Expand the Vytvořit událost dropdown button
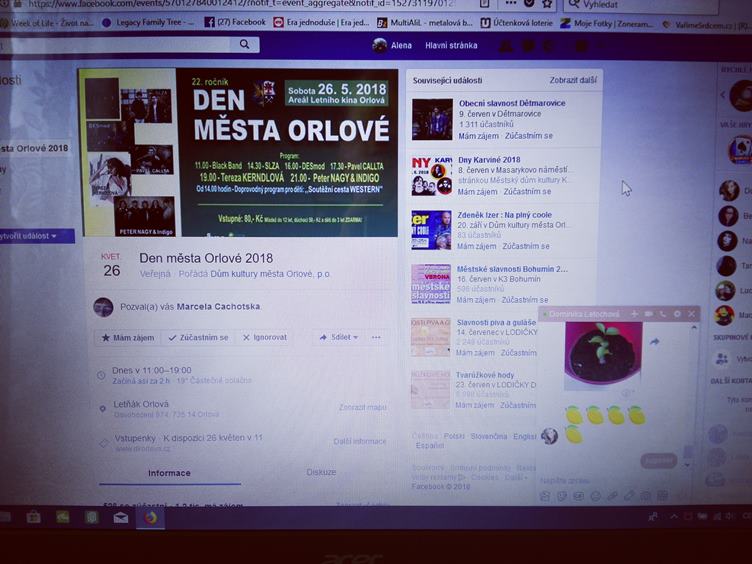This screenshot has width=752, height=564. click(35, 236)
